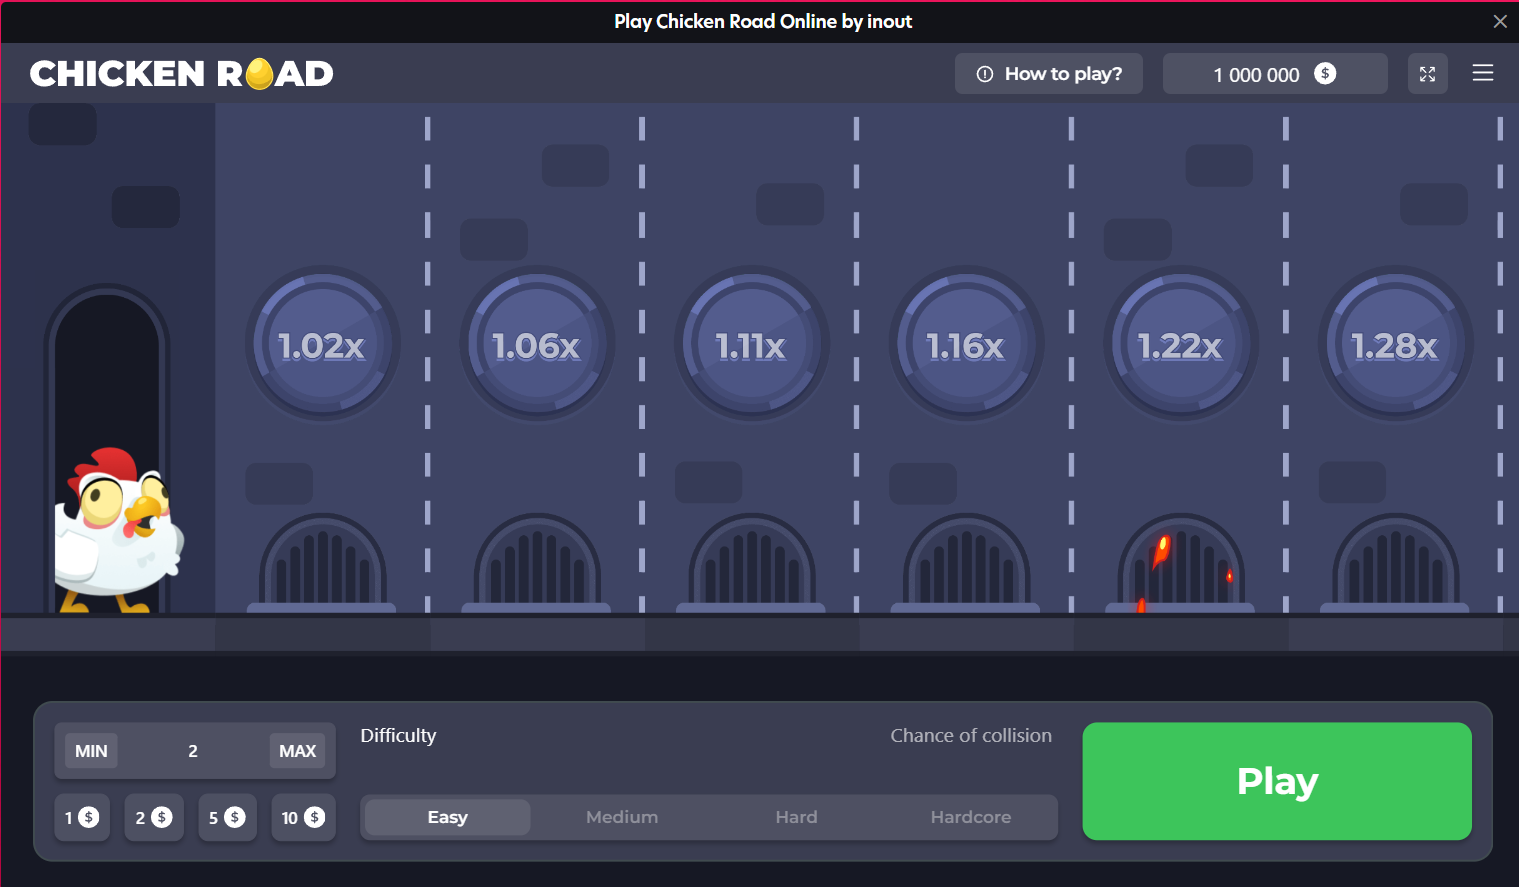Click the Chance of collision label
Image resolution: width=1519 pixels, height=887 pixels.
pos(971,735)
